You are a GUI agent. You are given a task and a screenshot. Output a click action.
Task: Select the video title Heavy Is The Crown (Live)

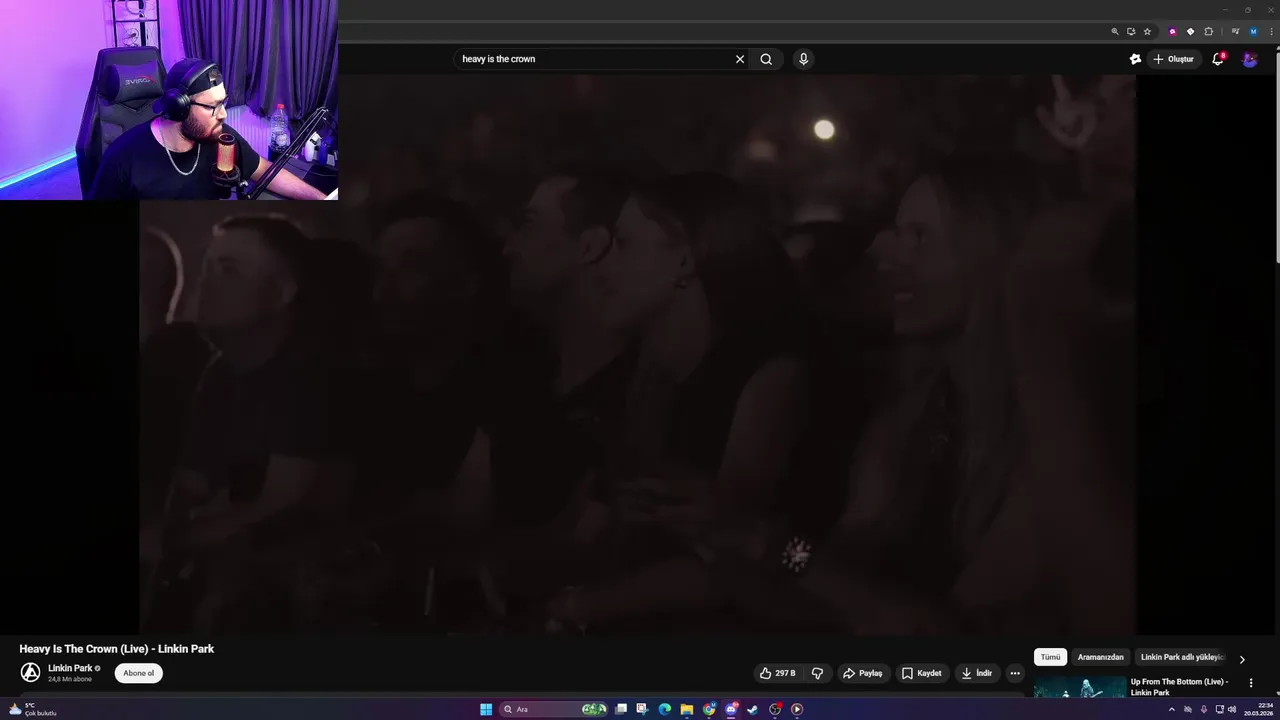(117, 649)
